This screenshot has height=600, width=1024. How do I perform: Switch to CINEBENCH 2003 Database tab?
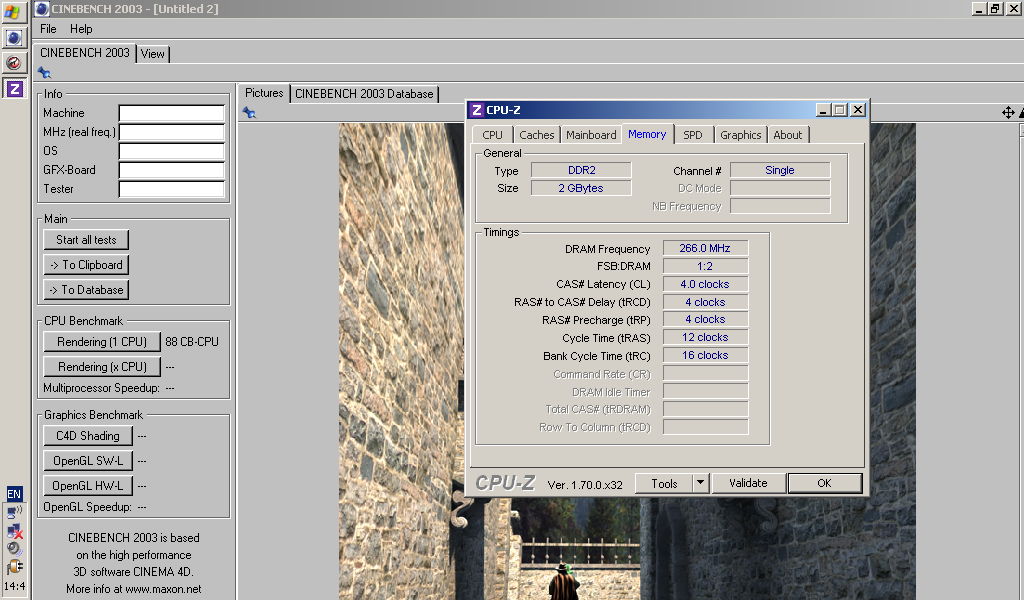(x=364, y=94)
